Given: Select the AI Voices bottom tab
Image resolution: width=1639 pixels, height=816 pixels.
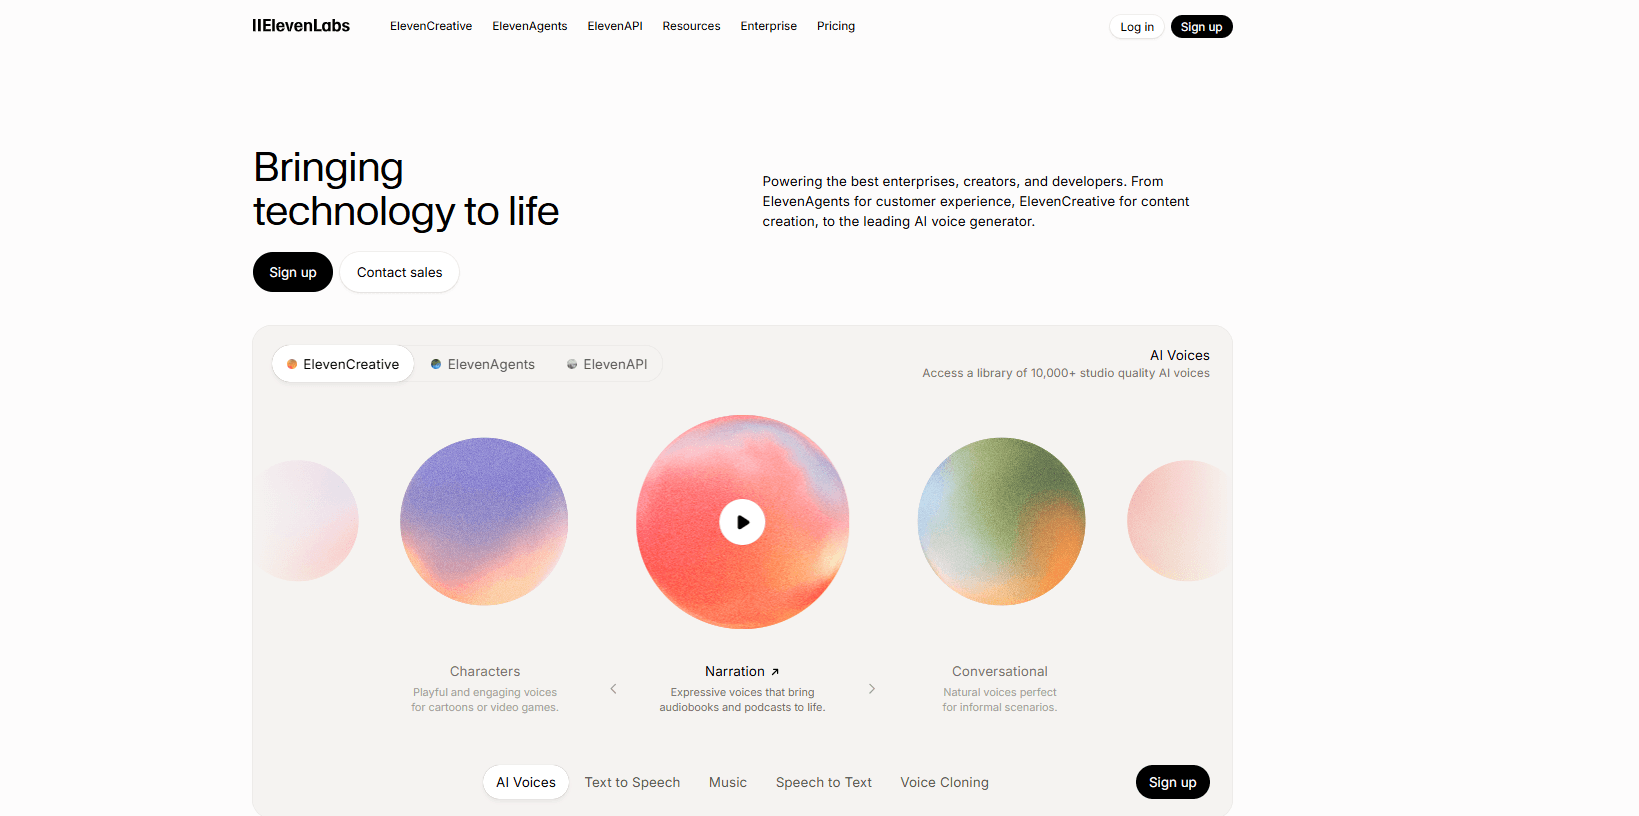Looking at the screenshot, I should [526, 782].
